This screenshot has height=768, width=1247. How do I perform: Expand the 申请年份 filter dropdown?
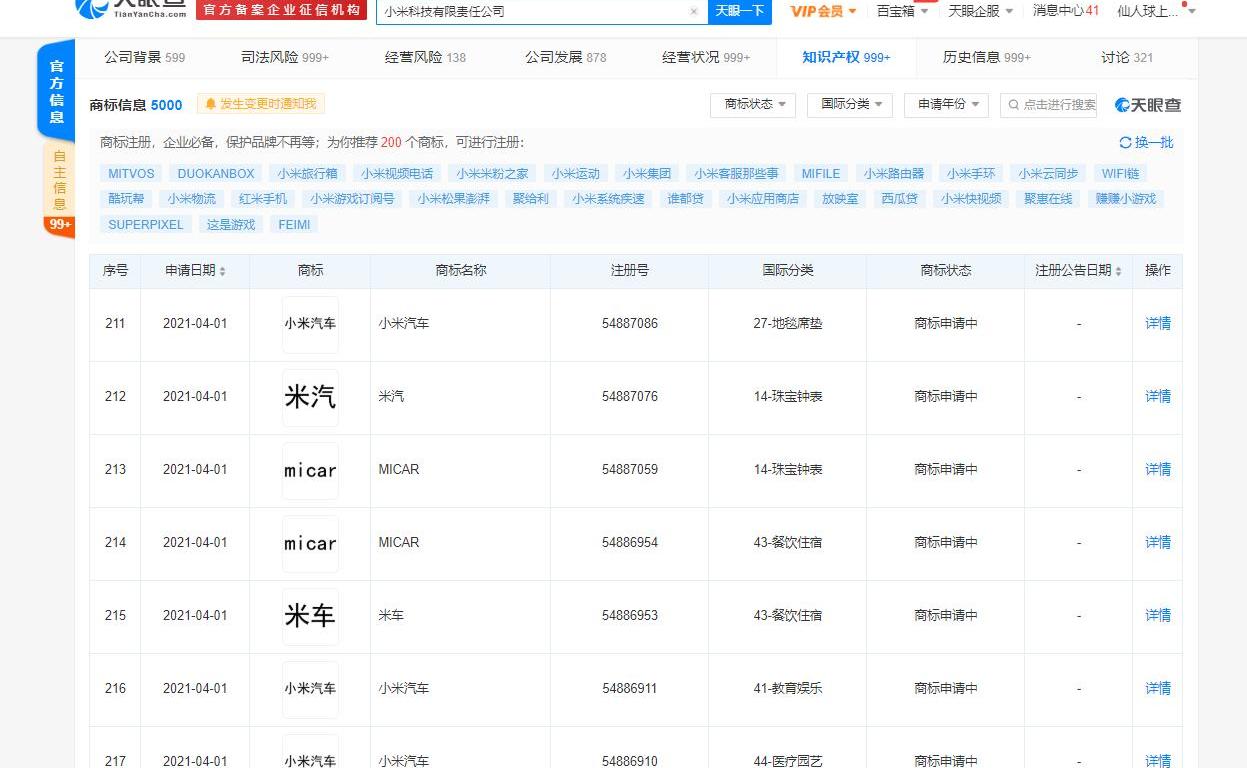pos(946,104)
